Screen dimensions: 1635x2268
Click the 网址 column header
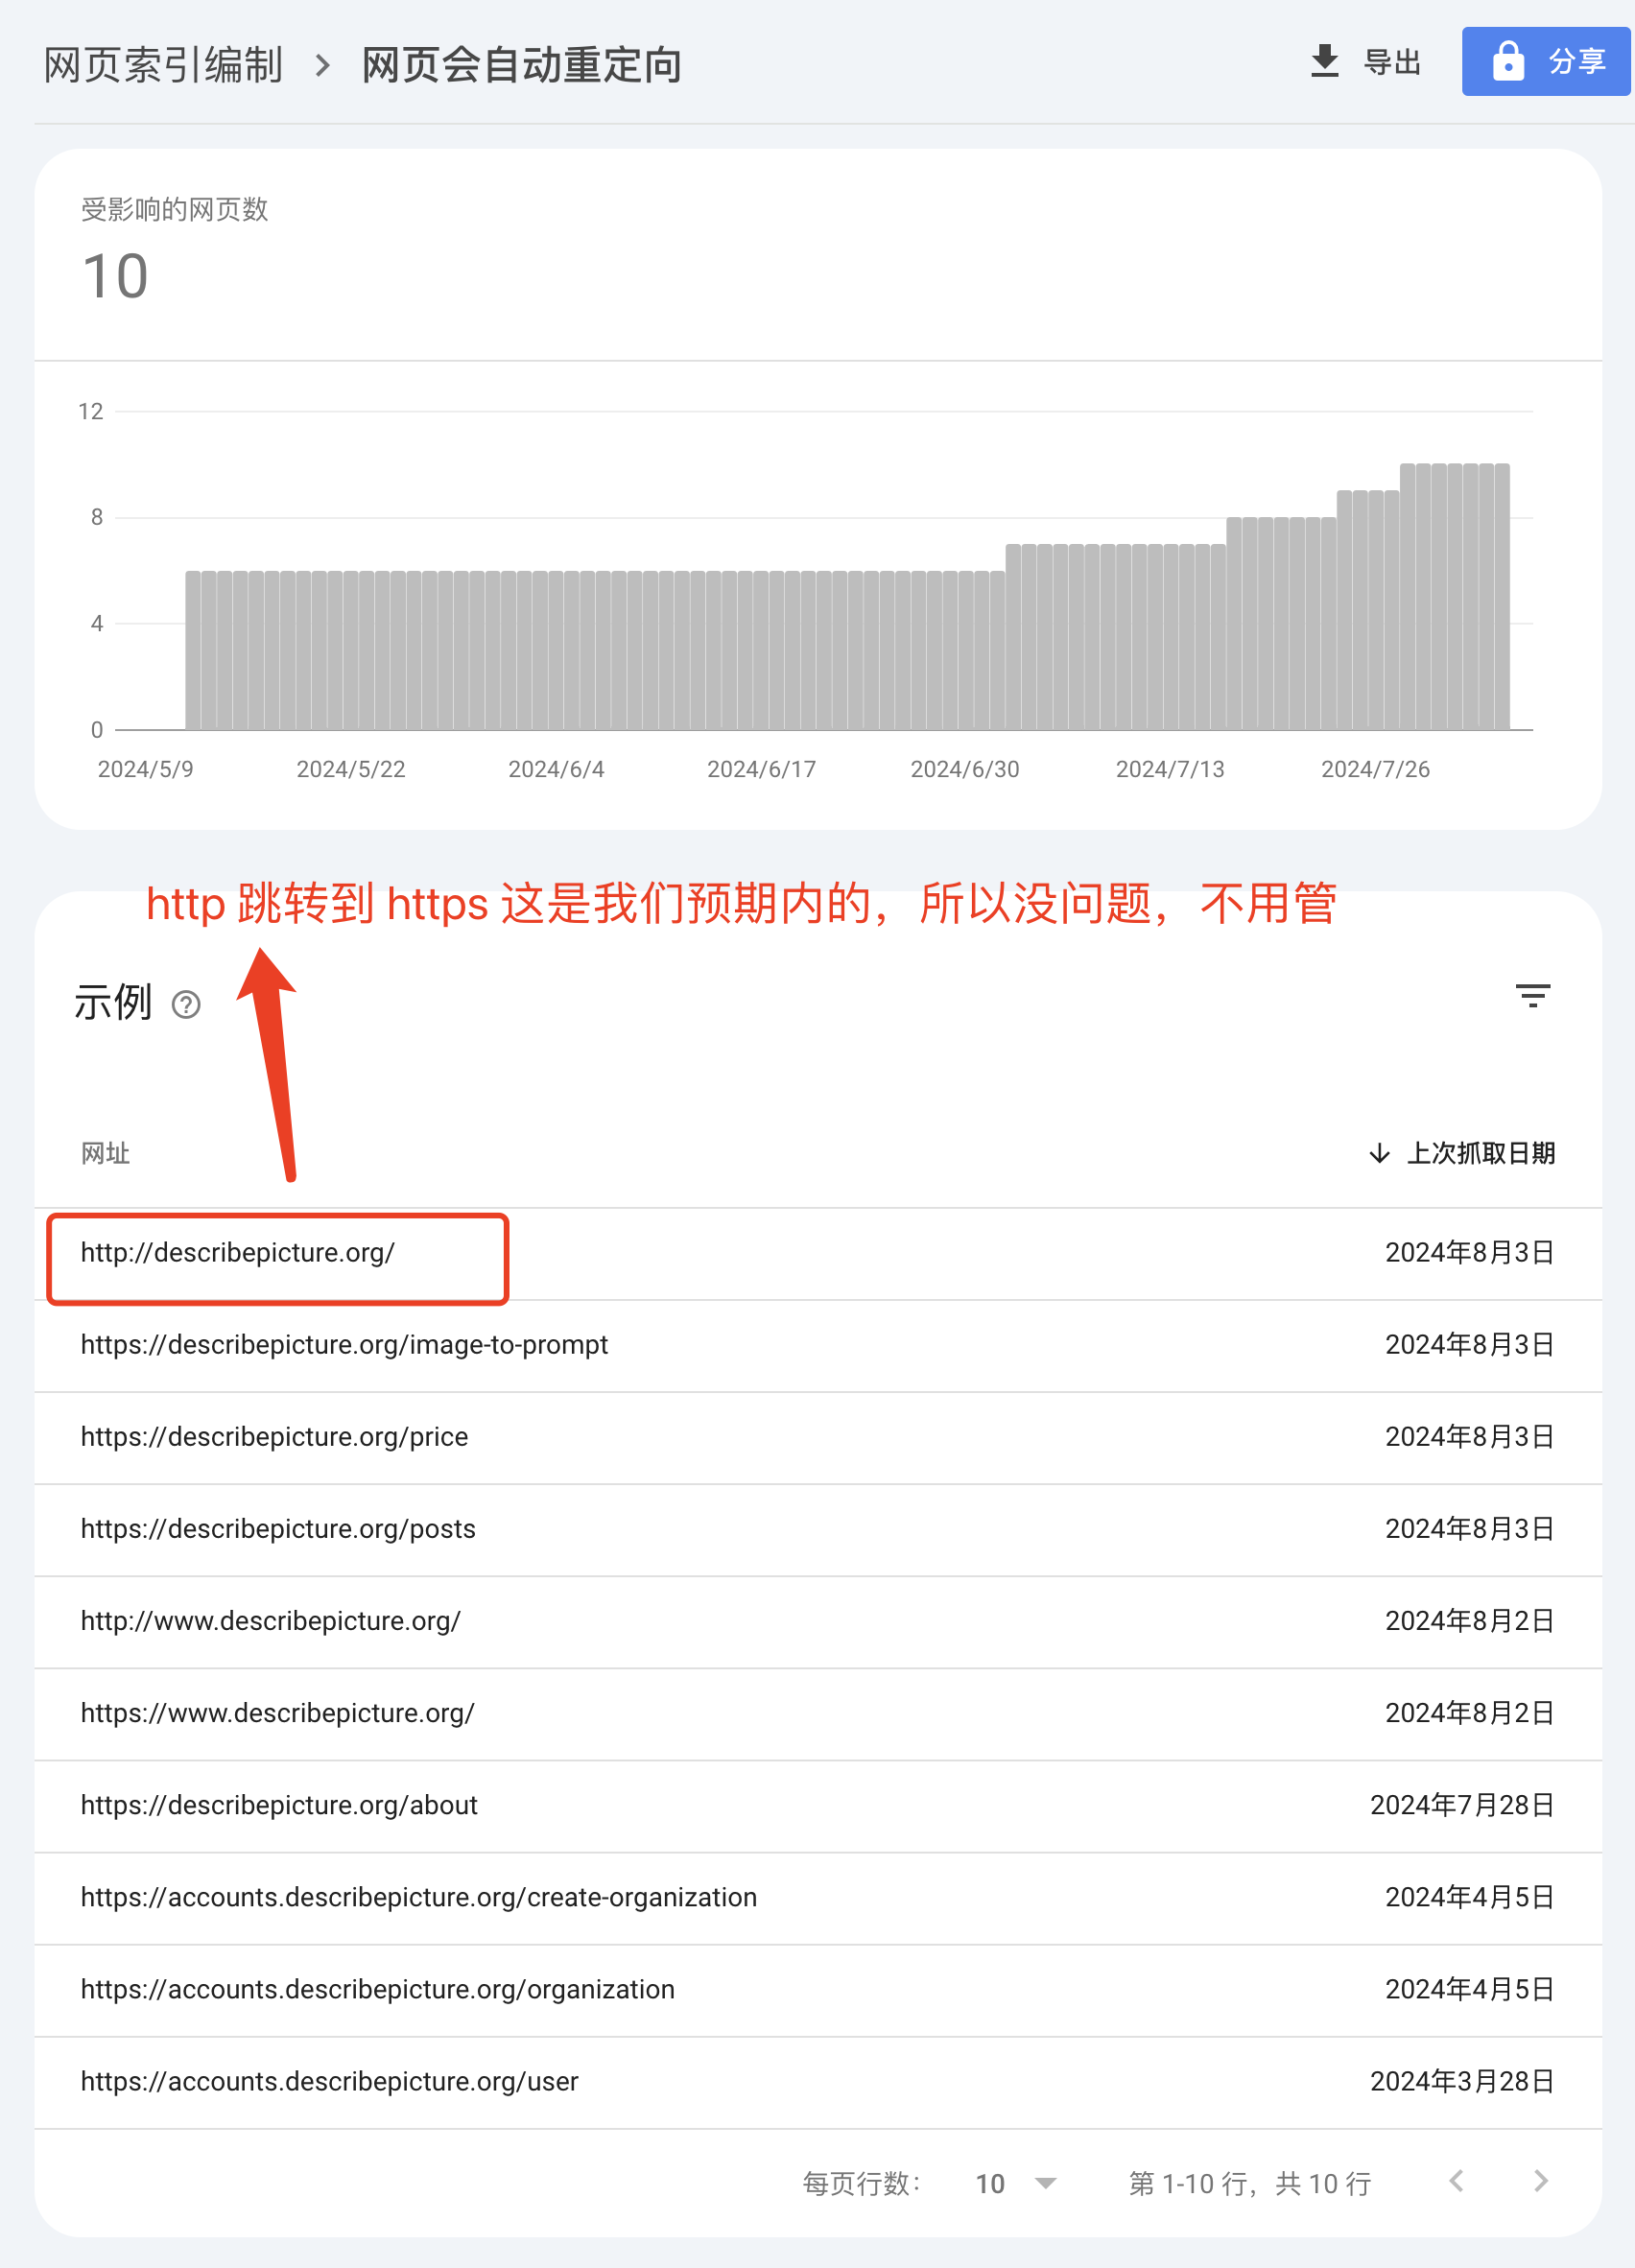point(105,1153)
